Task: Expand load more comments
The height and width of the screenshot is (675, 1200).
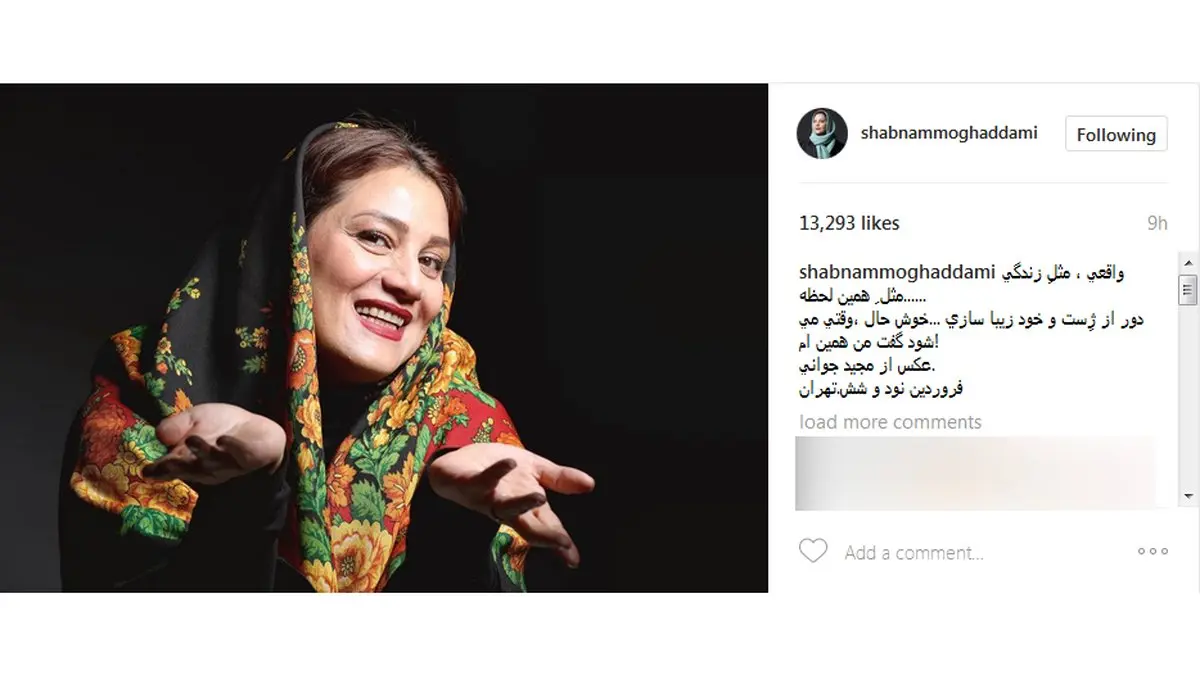Action: pyautogui.click(x=890, y=422)
